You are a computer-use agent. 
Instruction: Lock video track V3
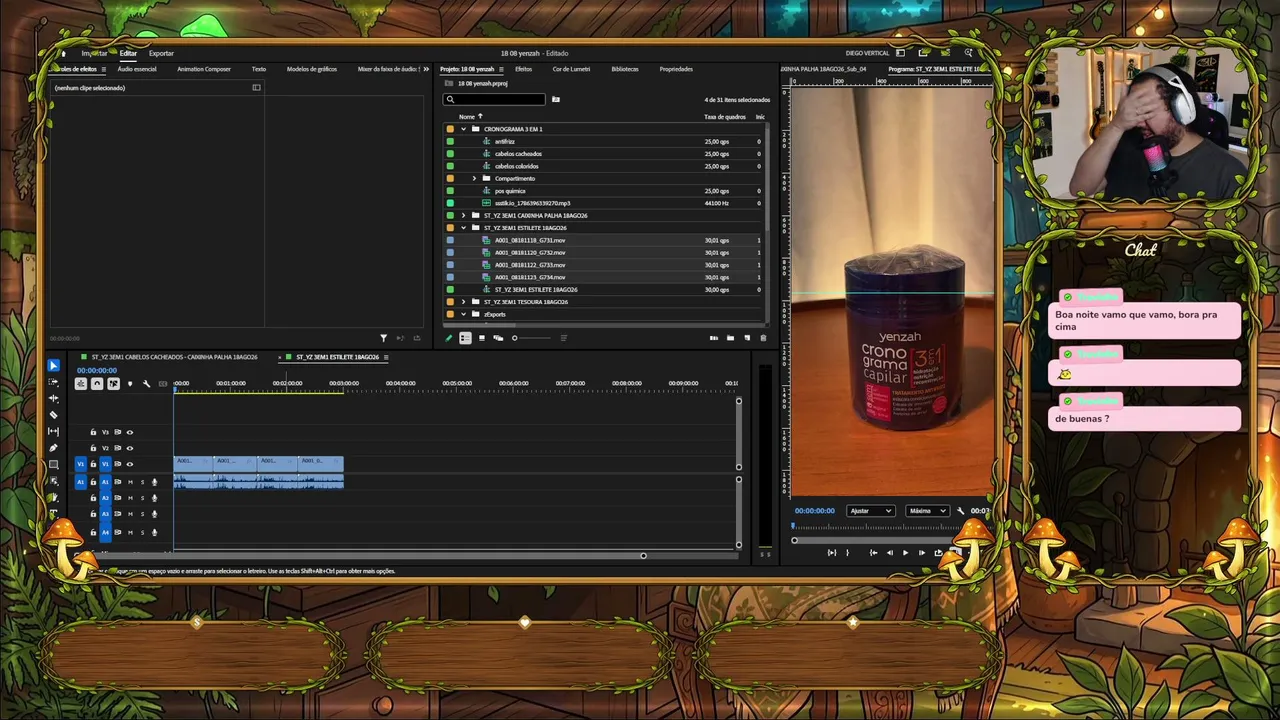(x=93, y=432)
